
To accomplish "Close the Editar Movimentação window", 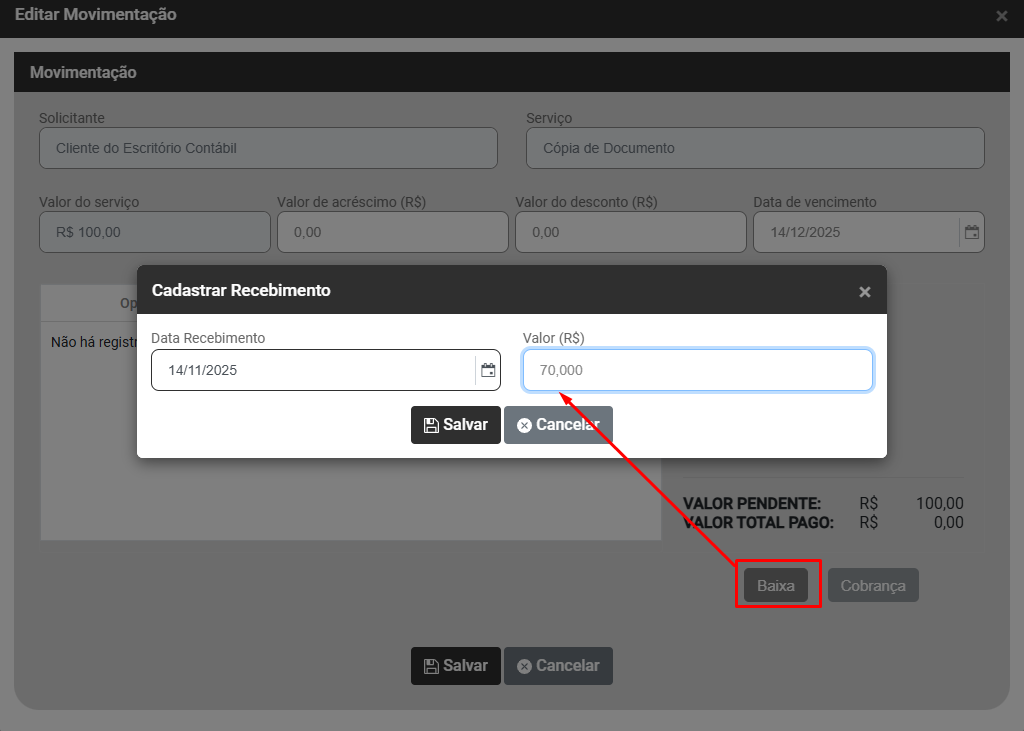I will click(1002, 16).
